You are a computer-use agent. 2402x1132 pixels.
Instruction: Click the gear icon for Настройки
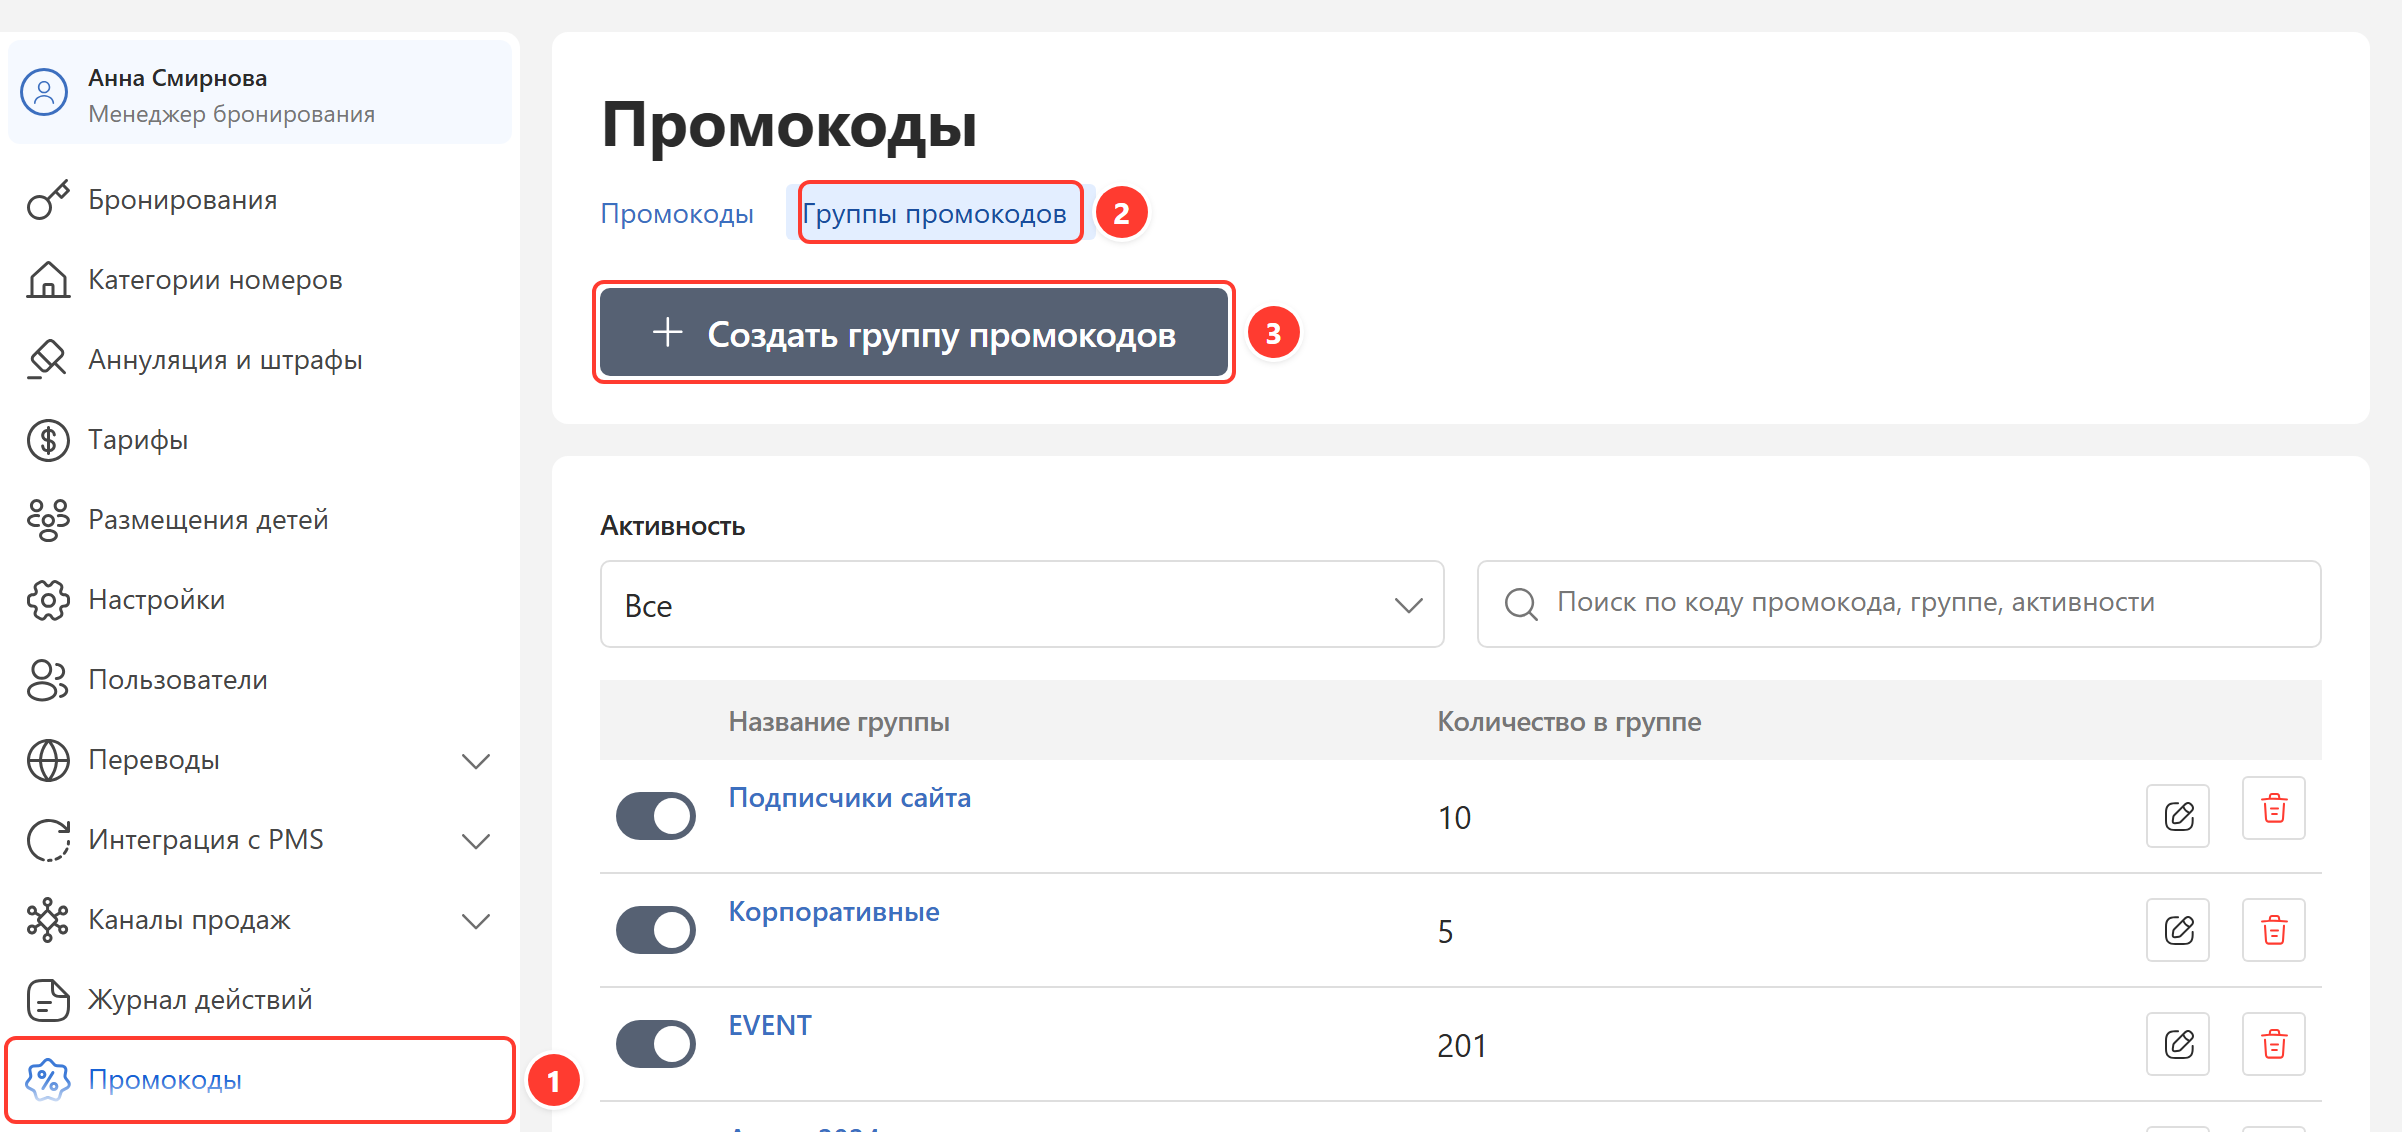pyautogui.click(x=48, y=600)
